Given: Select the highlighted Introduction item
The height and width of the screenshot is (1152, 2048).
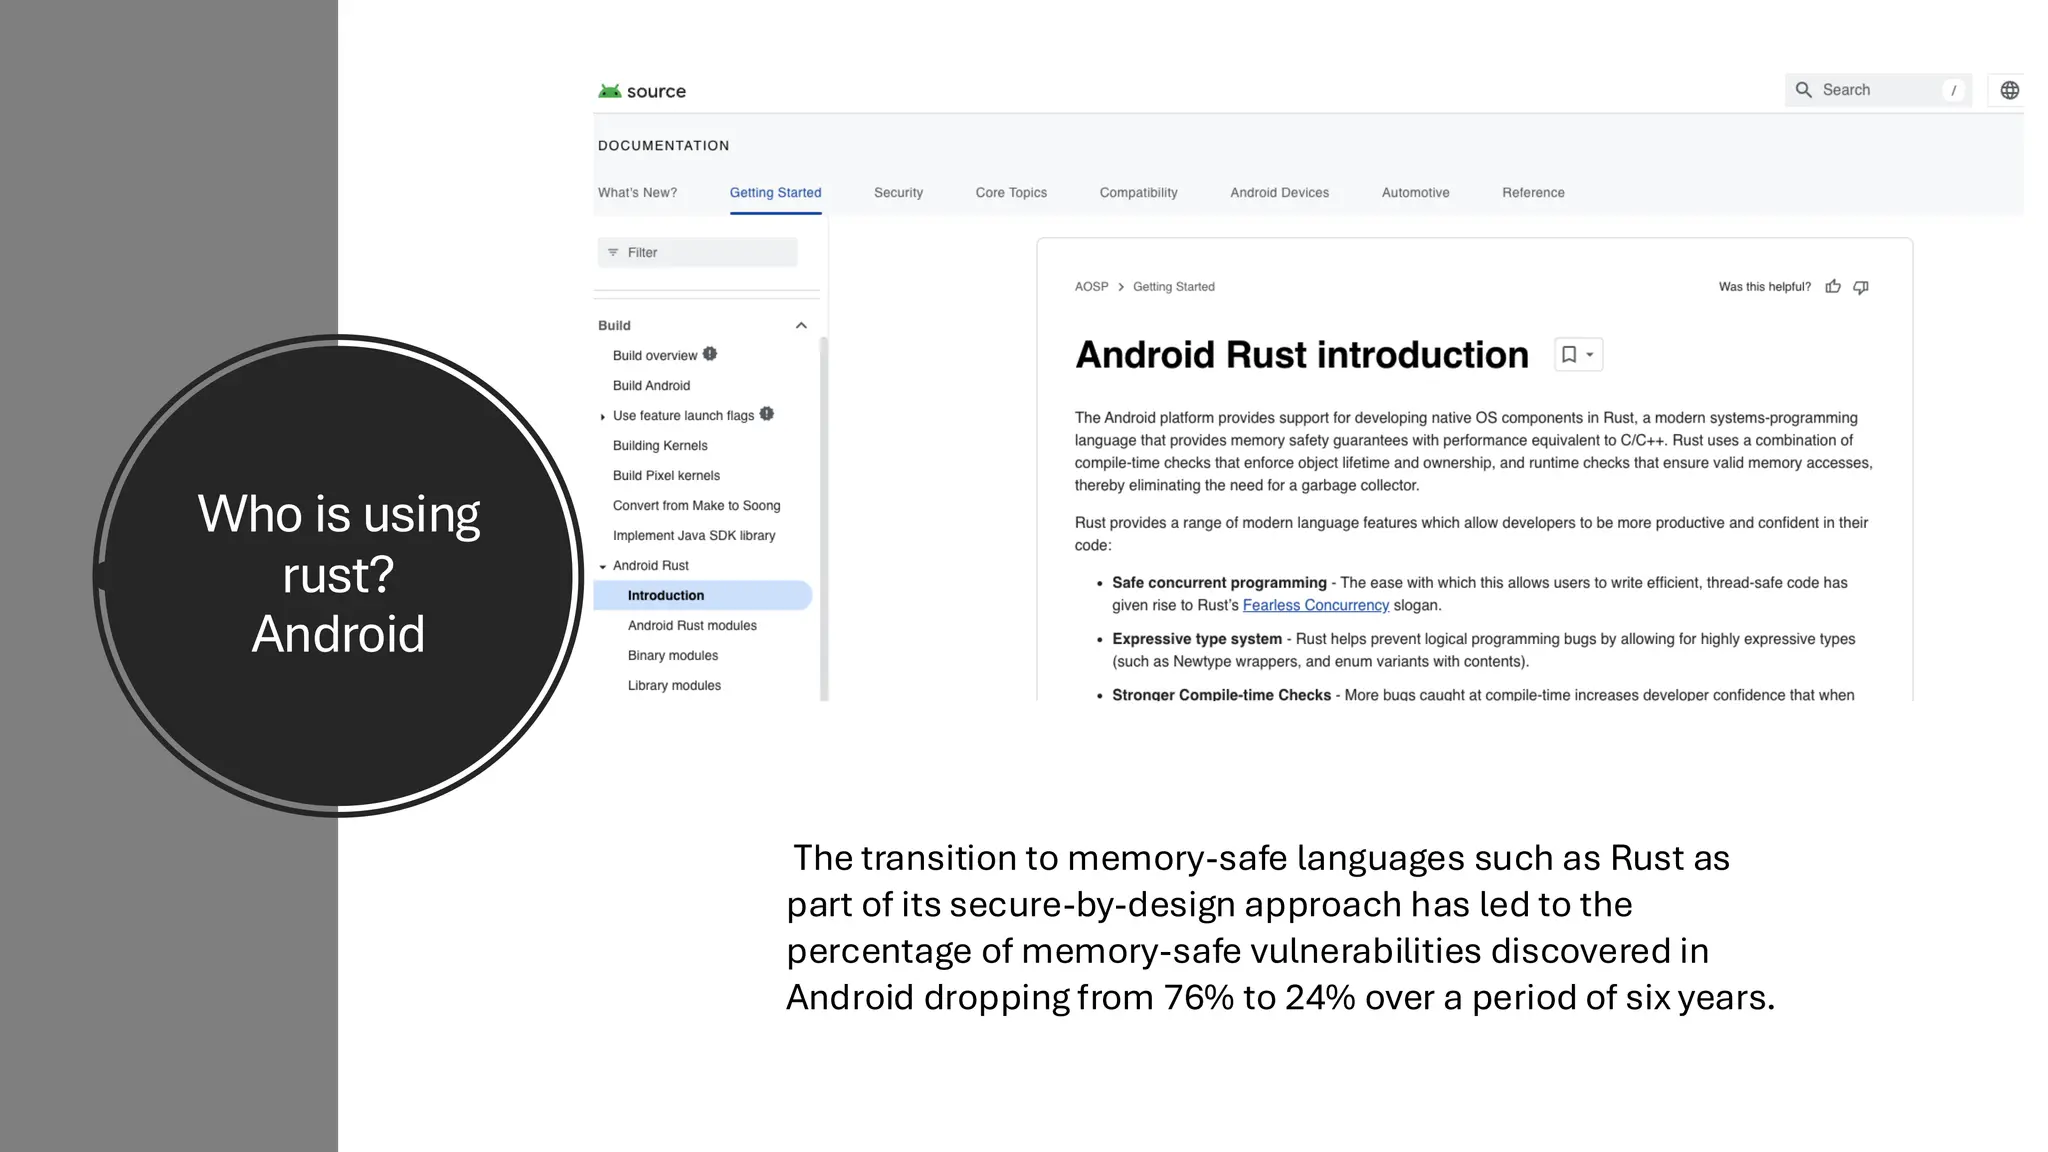Looking at the screenshot, I should point(702,595).
